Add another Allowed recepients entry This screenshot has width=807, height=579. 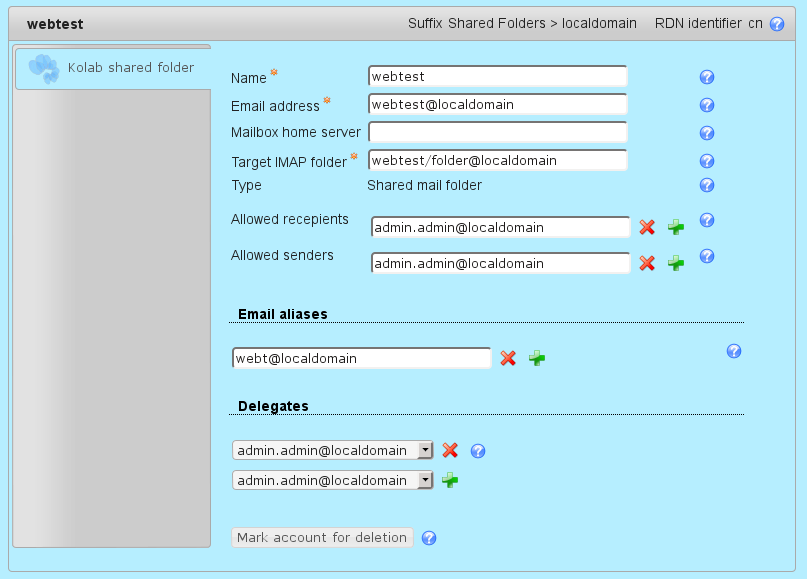[676, 228]
